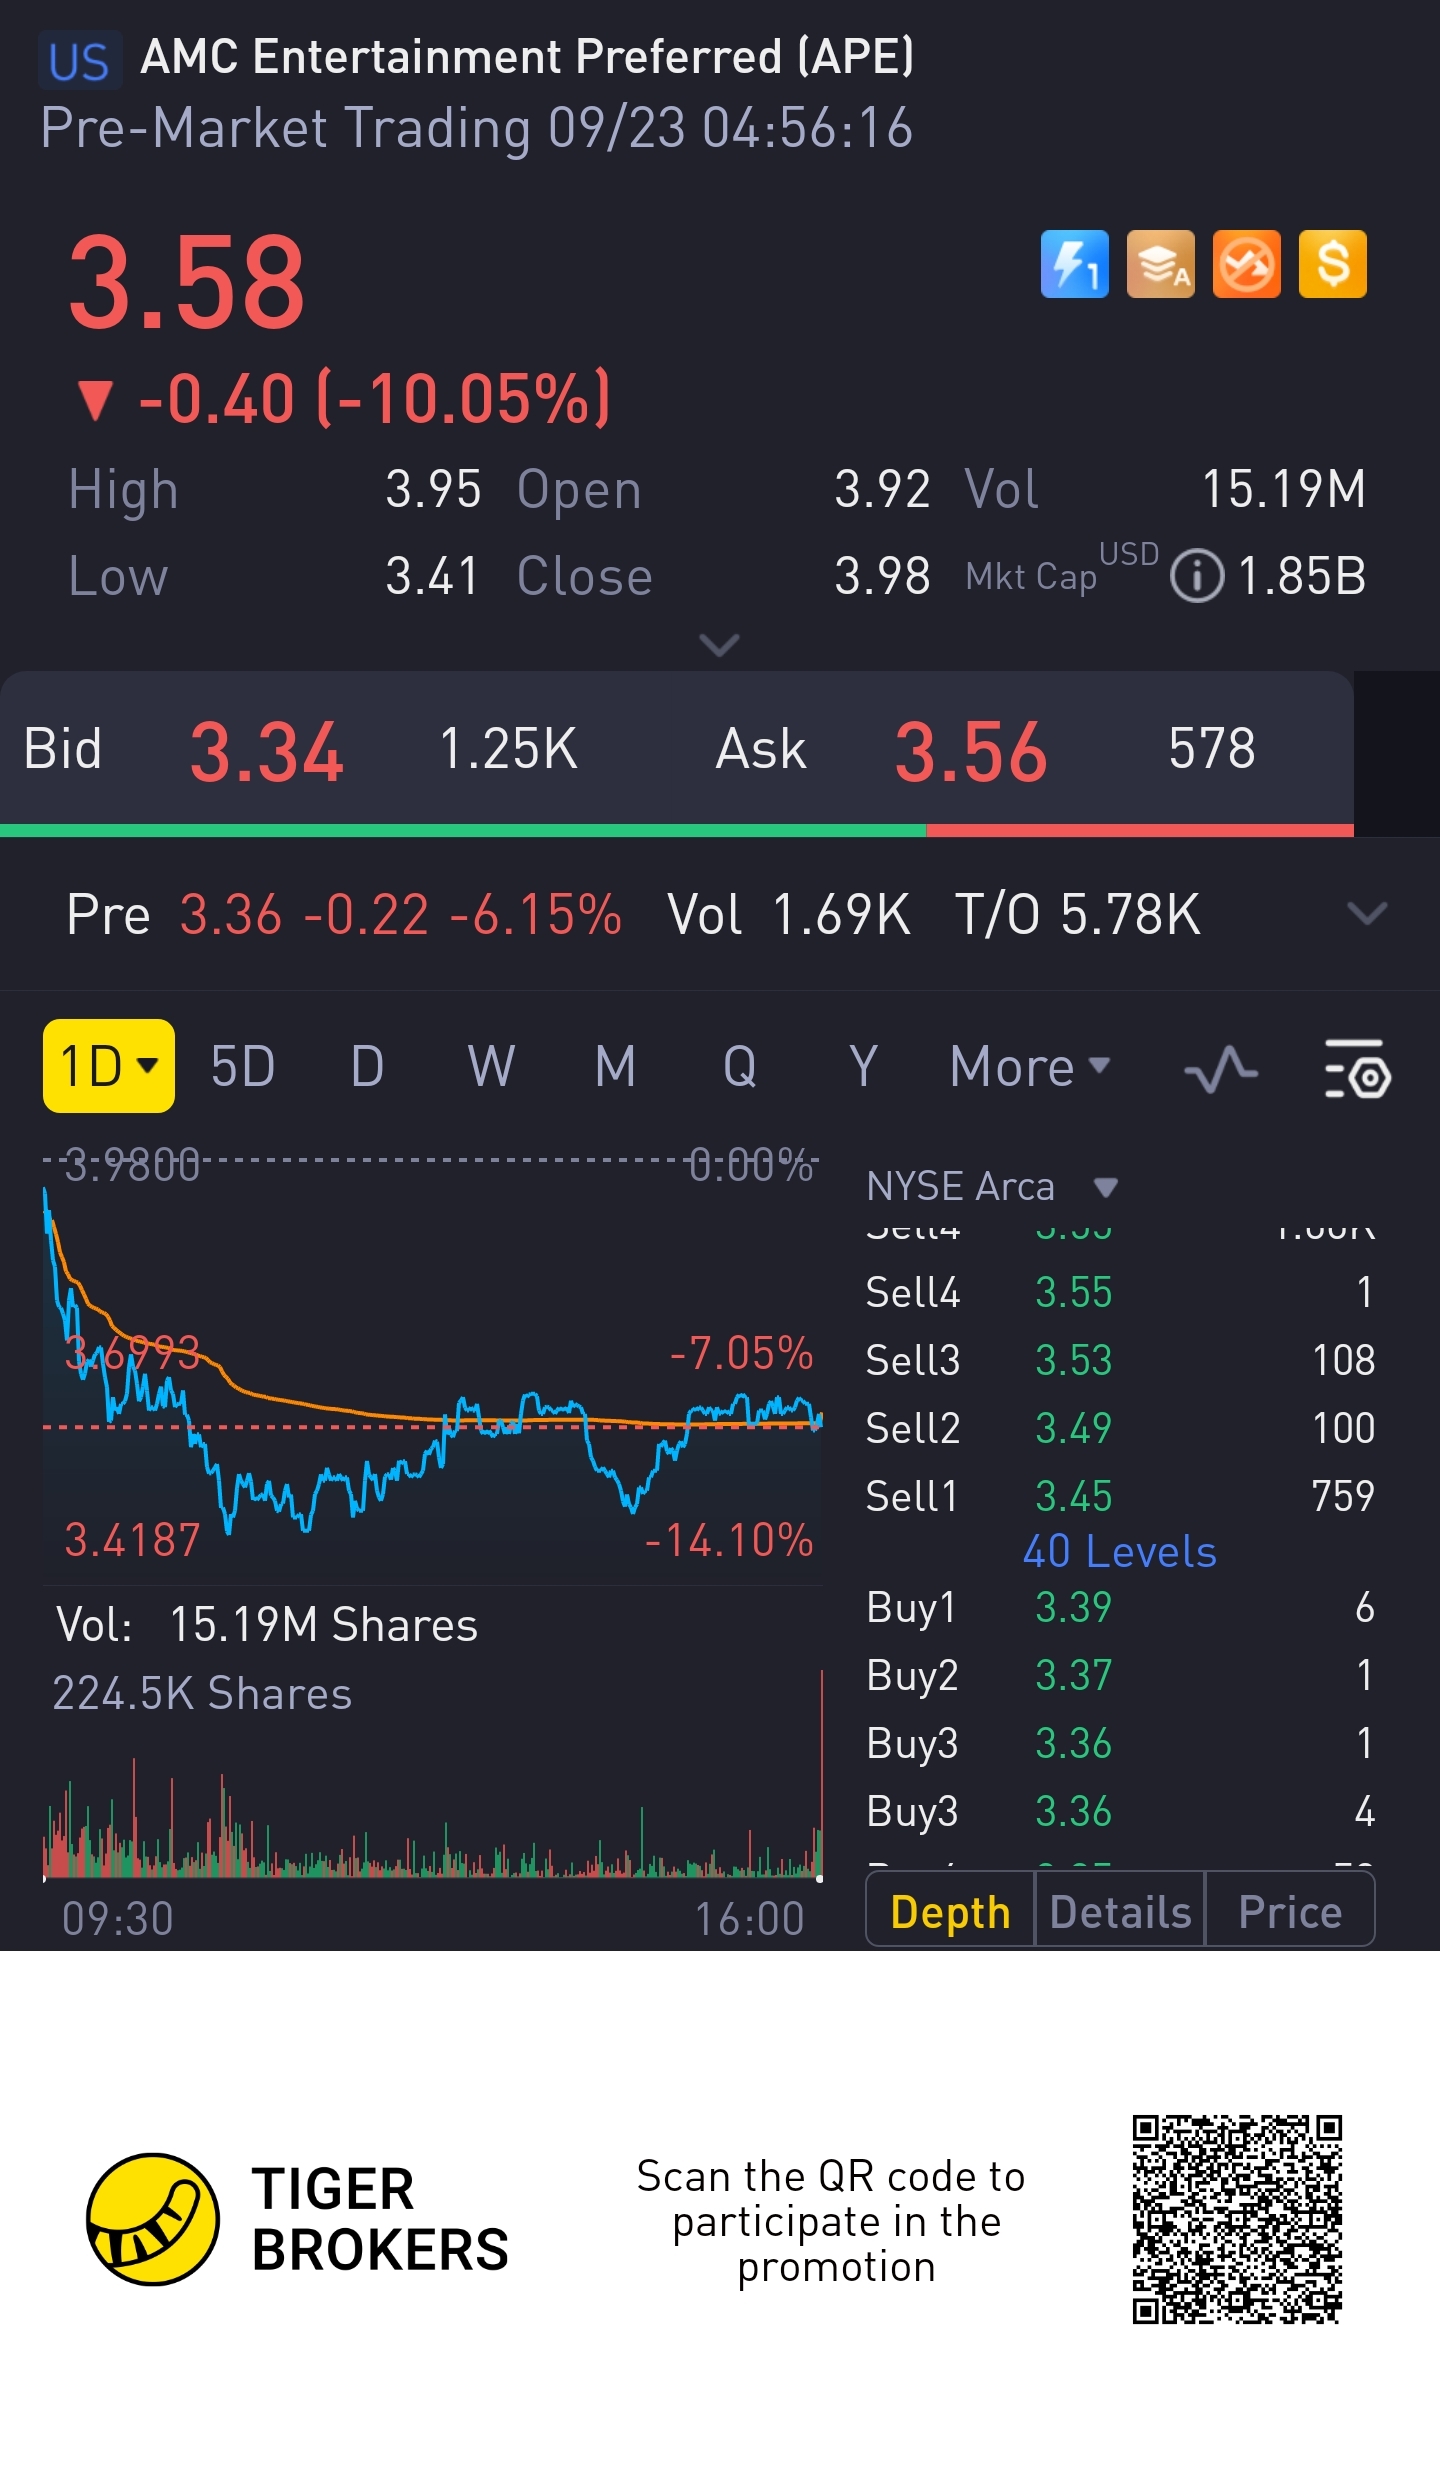Select the Depth tab
Screen dimensions: 1440x2489
[950, 1912]
